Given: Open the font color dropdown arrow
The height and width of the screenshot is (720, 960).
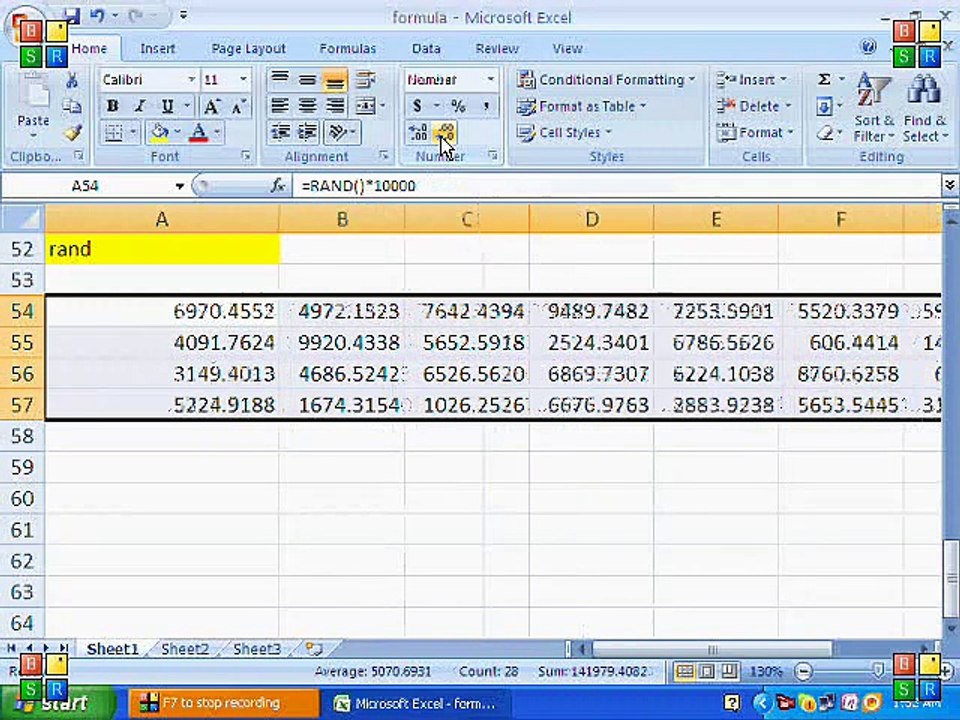Looking at the screenshot, I should point(217,132).
